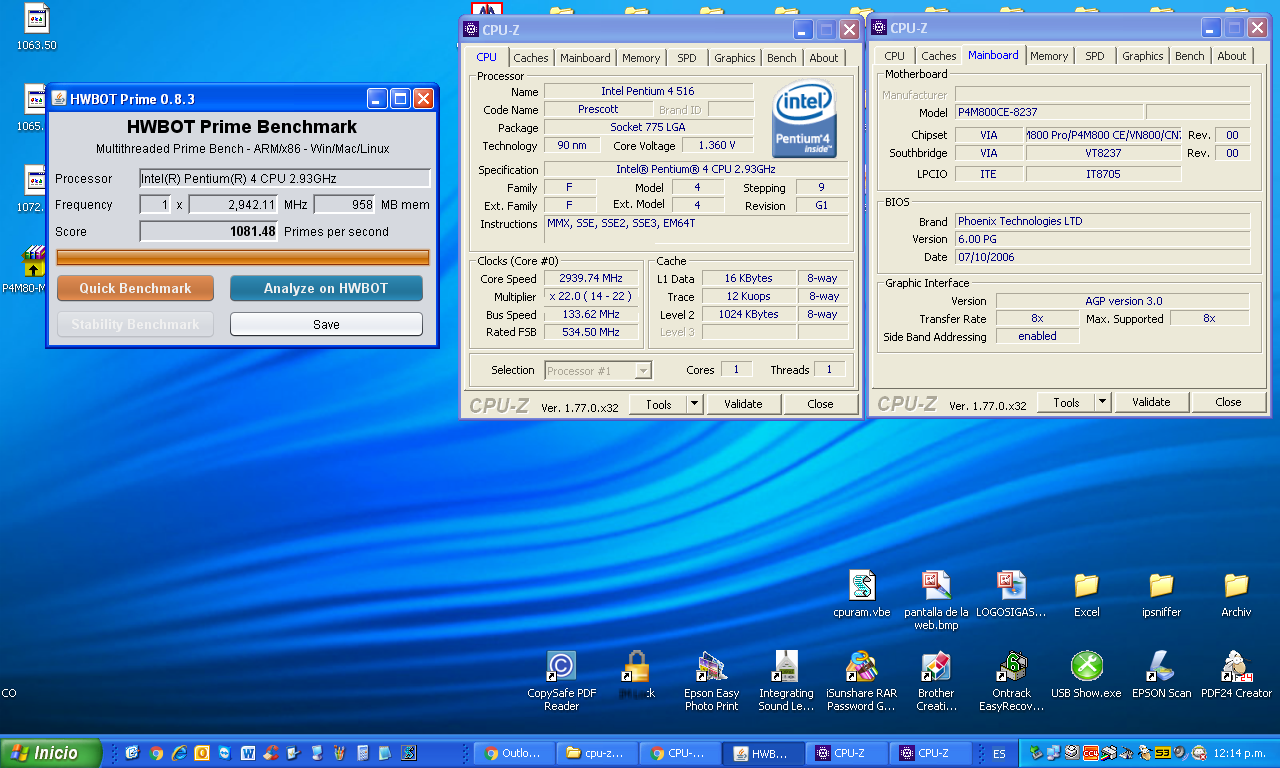Click the ES language indicator in taskbar

click(x=999, y=753)
